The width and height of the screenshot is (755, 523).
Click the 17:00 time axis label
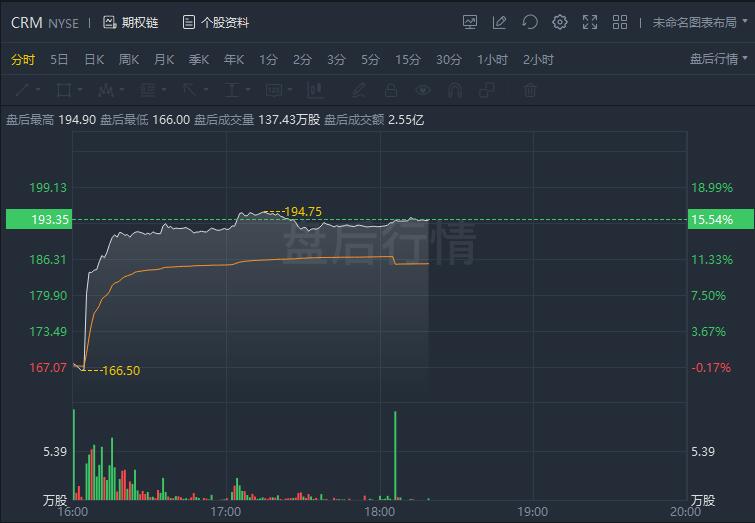point(226,511)
